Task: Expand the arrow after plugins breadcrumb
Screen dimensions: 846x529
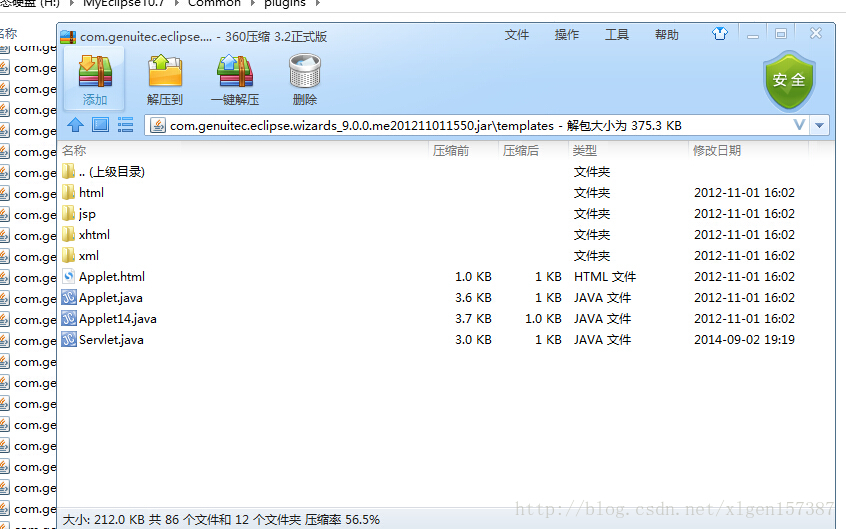Action: [317, 3]
